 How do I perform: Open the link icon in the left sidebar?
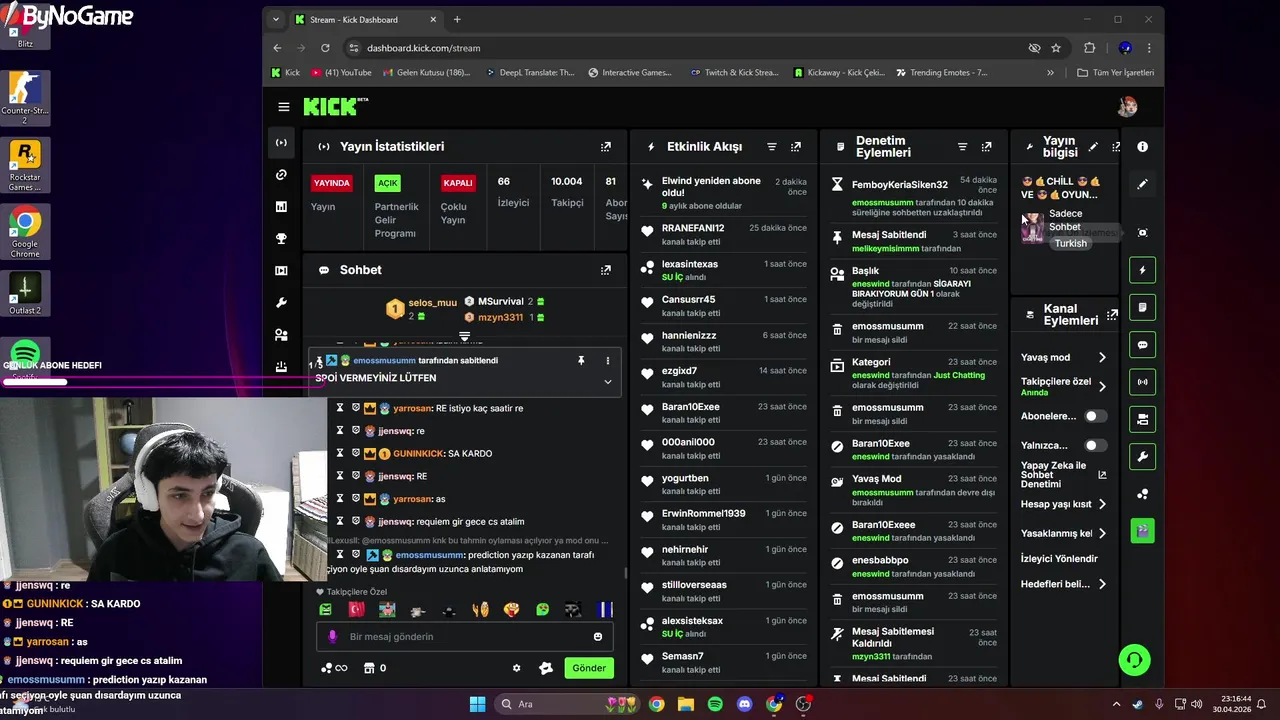click(281, 175)
